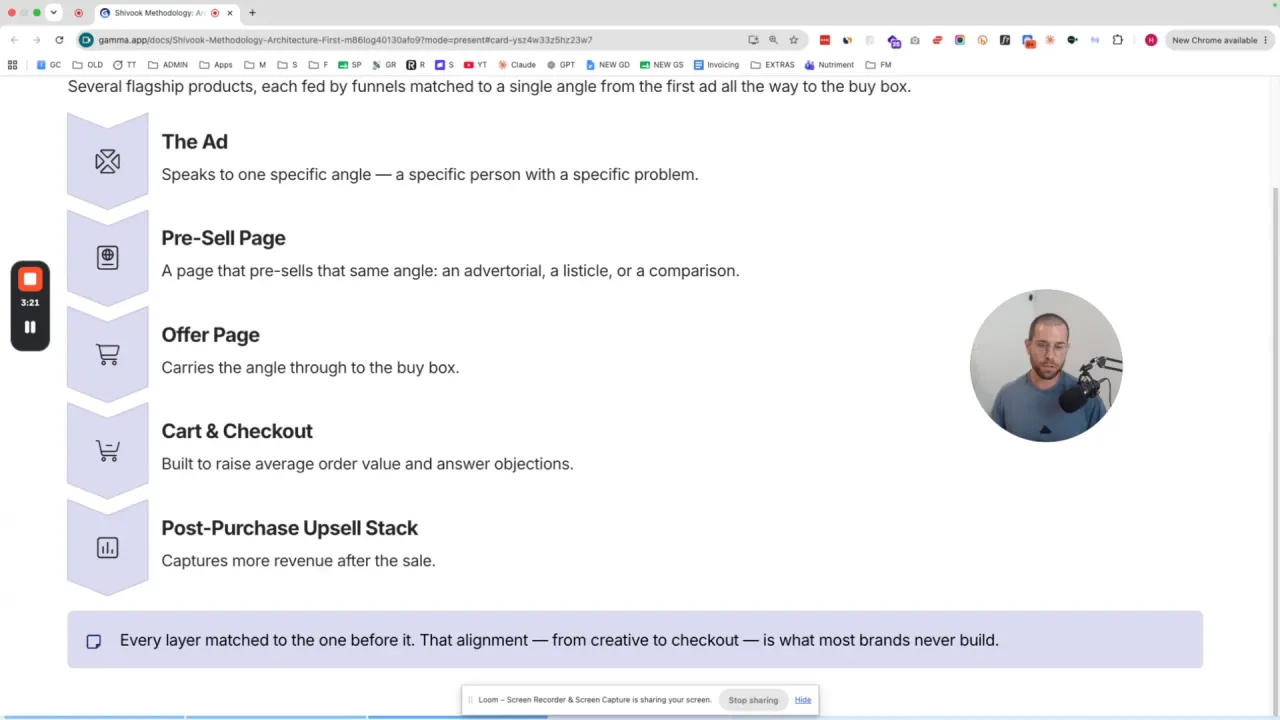
Task: Open the SP bookmark
Action: tap(350, 65)
